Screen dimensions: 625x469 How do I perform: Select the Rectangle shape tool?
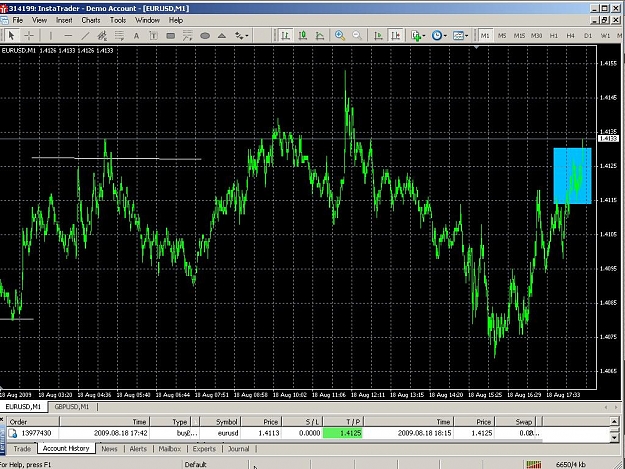pyautogui.click(x=171, y=36)
